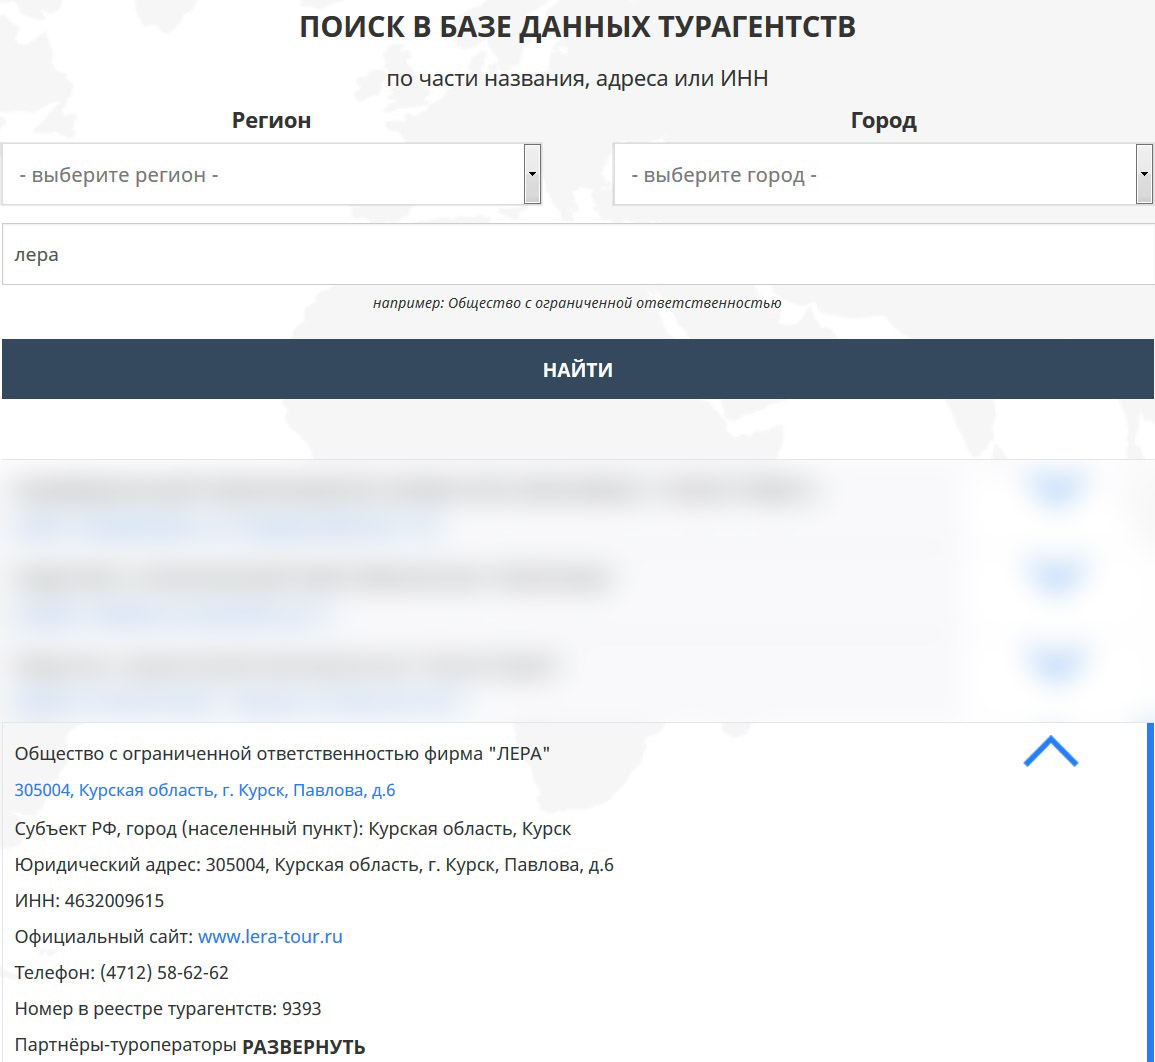Expand the first blurred result's chevron
This screenshot has height=1062, width=1155.
pyautogui.click(x=1055, y=488)
